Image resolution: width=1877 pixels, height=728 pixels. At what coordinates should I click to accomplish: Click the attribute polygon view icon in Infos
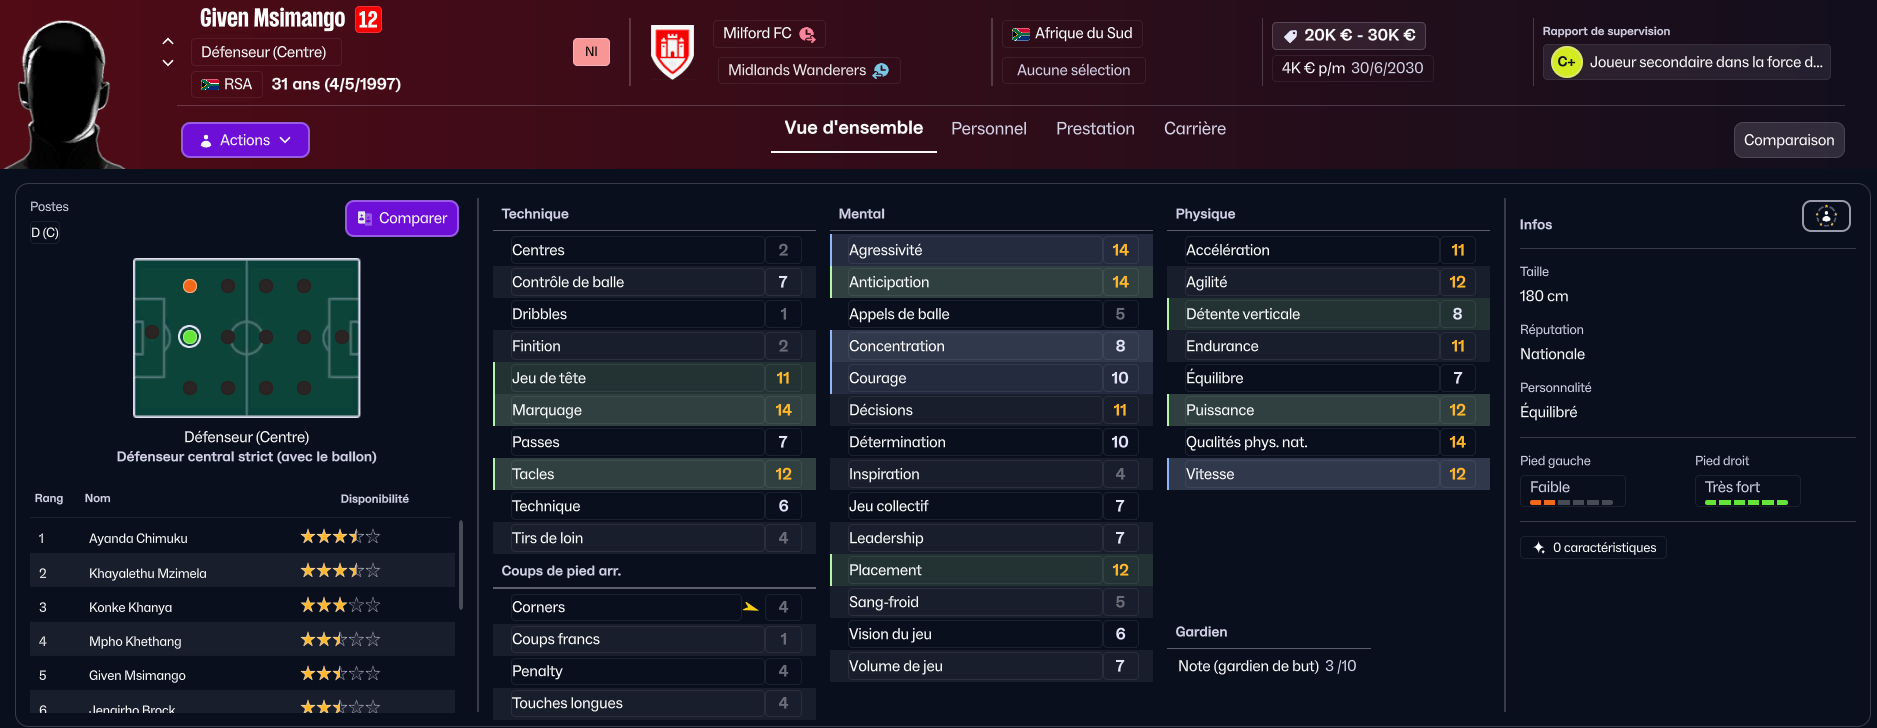pos(1826,216)
